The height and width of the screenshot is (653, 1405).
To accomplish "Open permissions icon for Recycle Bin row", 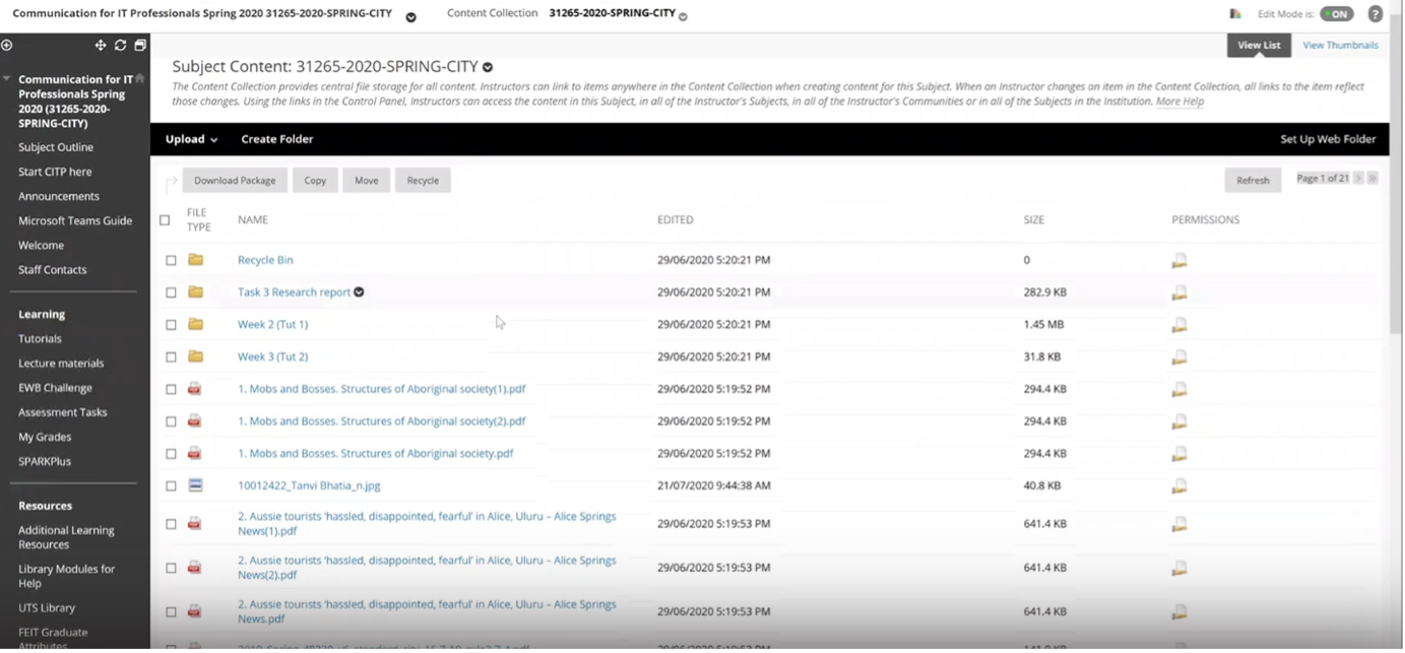I will 1180,260.
